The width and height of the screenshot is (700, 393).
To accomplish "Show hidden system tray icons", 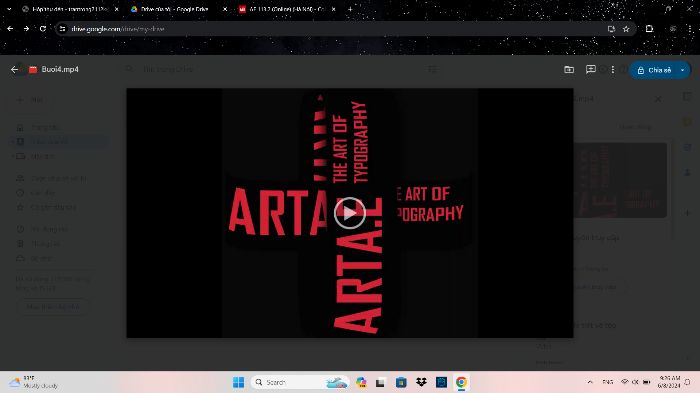I will point(590,382).
